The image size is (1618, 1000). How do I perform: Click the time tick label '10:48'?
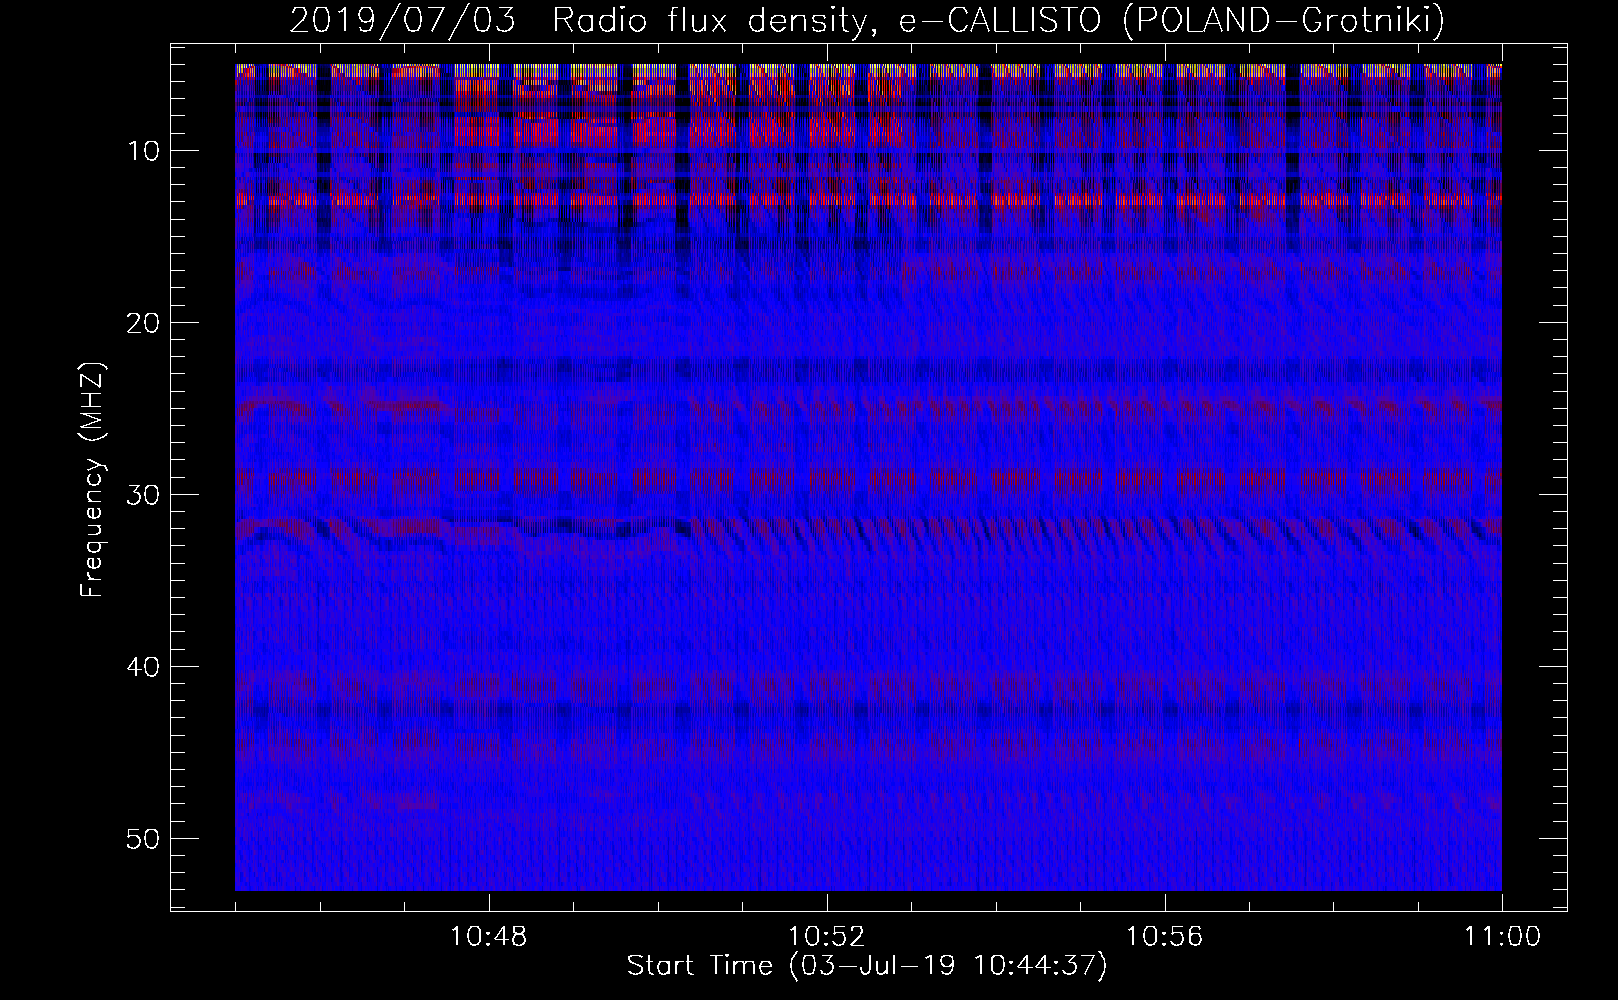pos(489,937)
